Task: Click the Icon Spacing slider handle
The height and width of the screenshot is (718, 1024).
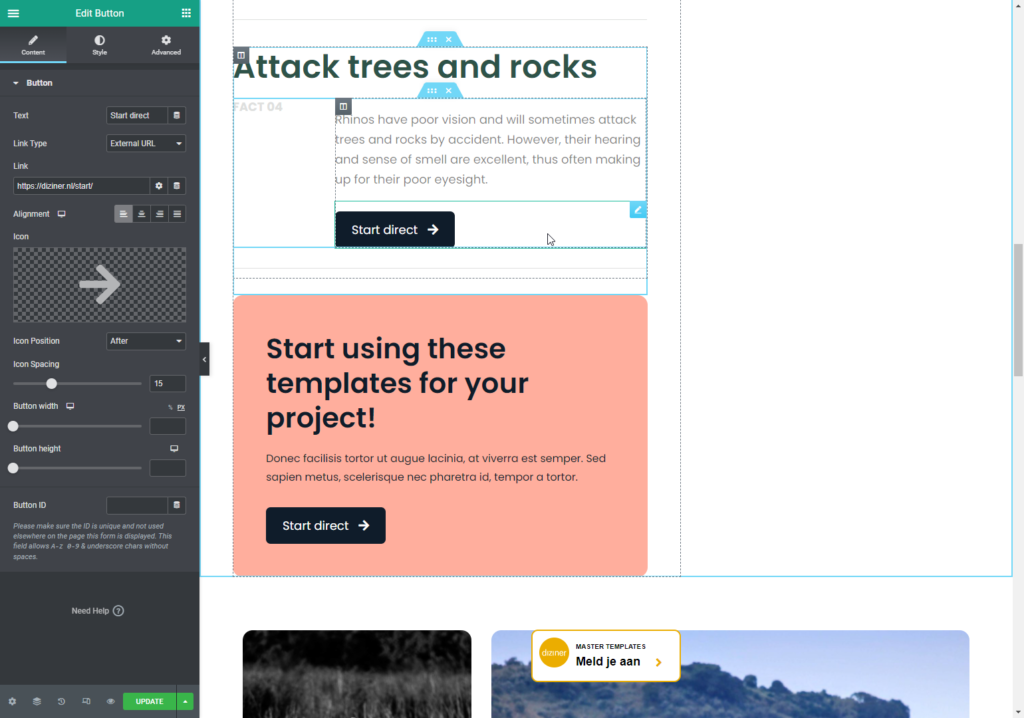Action: click(x=51, y=384)
